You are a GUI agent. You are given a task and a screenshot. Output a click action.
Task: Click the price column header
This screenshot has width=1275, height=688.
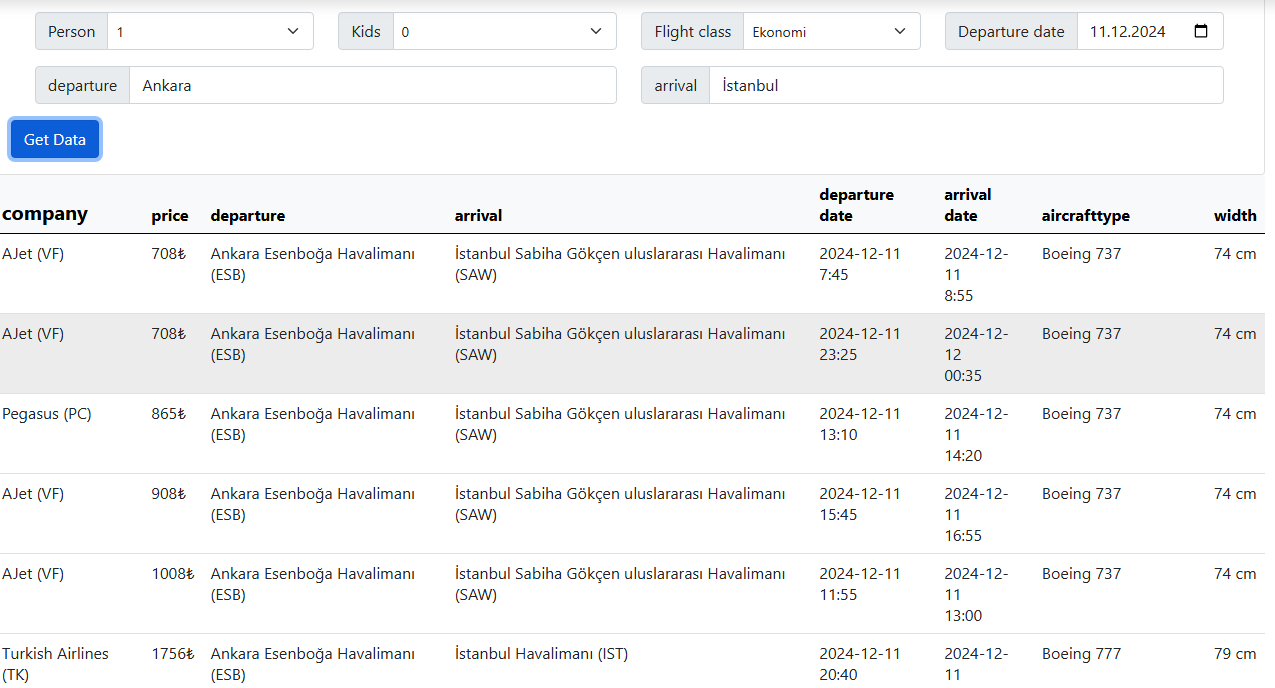coord(170,216)
